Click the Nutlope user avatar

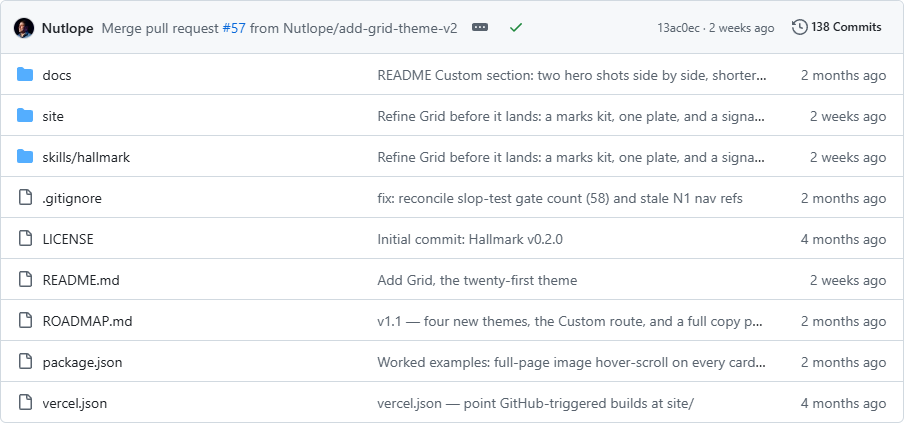(x=24, y=28)
